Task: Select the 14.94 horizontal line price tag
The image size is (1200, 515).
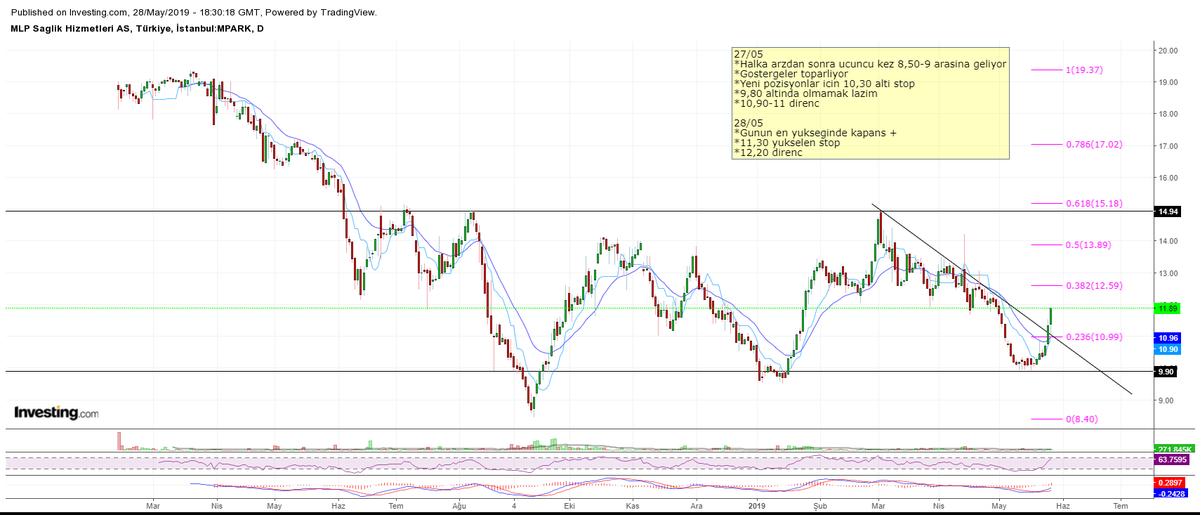Action: click(x=1167, y=212)
